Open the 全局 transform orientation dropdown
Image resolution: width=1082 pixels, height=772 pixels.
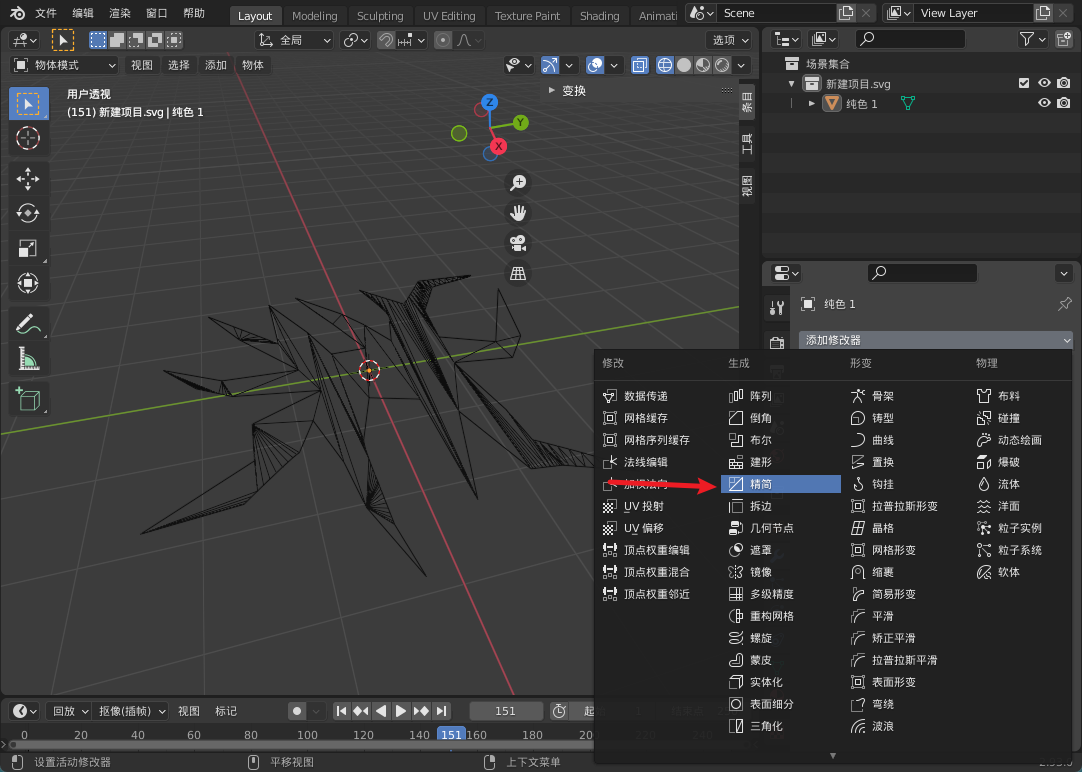point(294,40)
